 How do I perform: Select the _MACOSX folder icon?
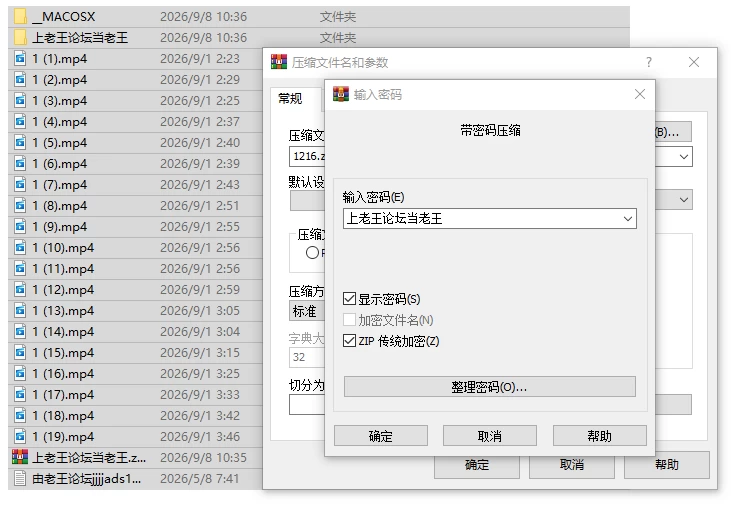pyautogui.click(x=20, y=17)
